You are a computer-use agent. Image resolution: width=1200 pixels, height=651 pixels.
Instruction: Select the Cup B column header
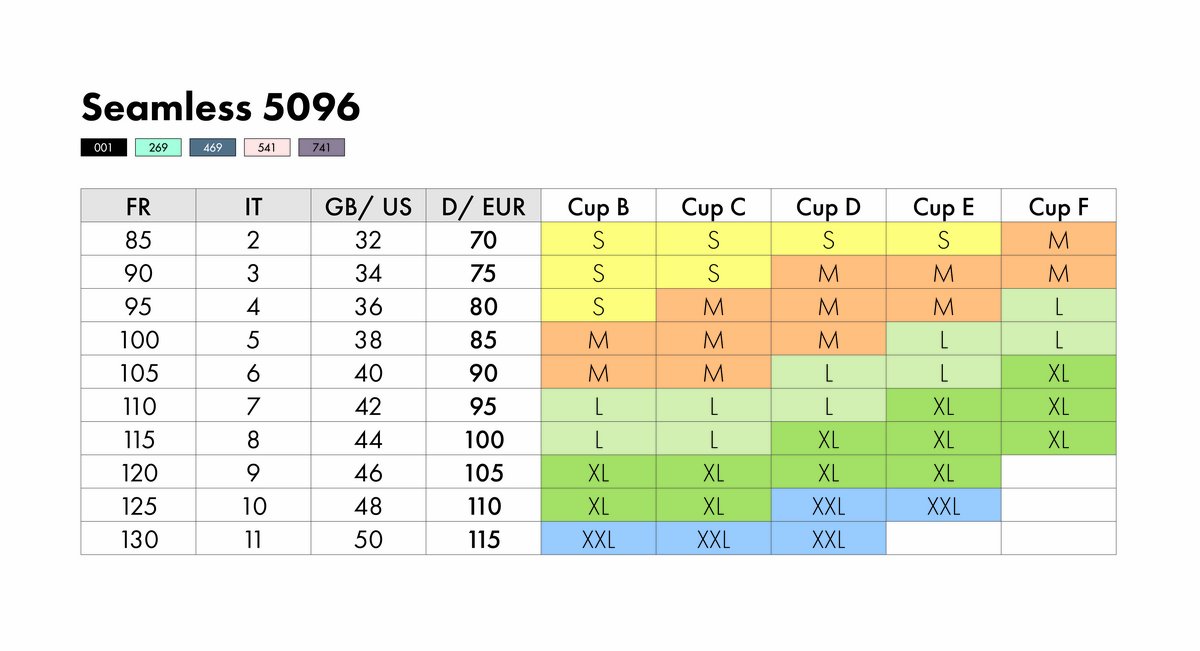(x=598, y=207)
